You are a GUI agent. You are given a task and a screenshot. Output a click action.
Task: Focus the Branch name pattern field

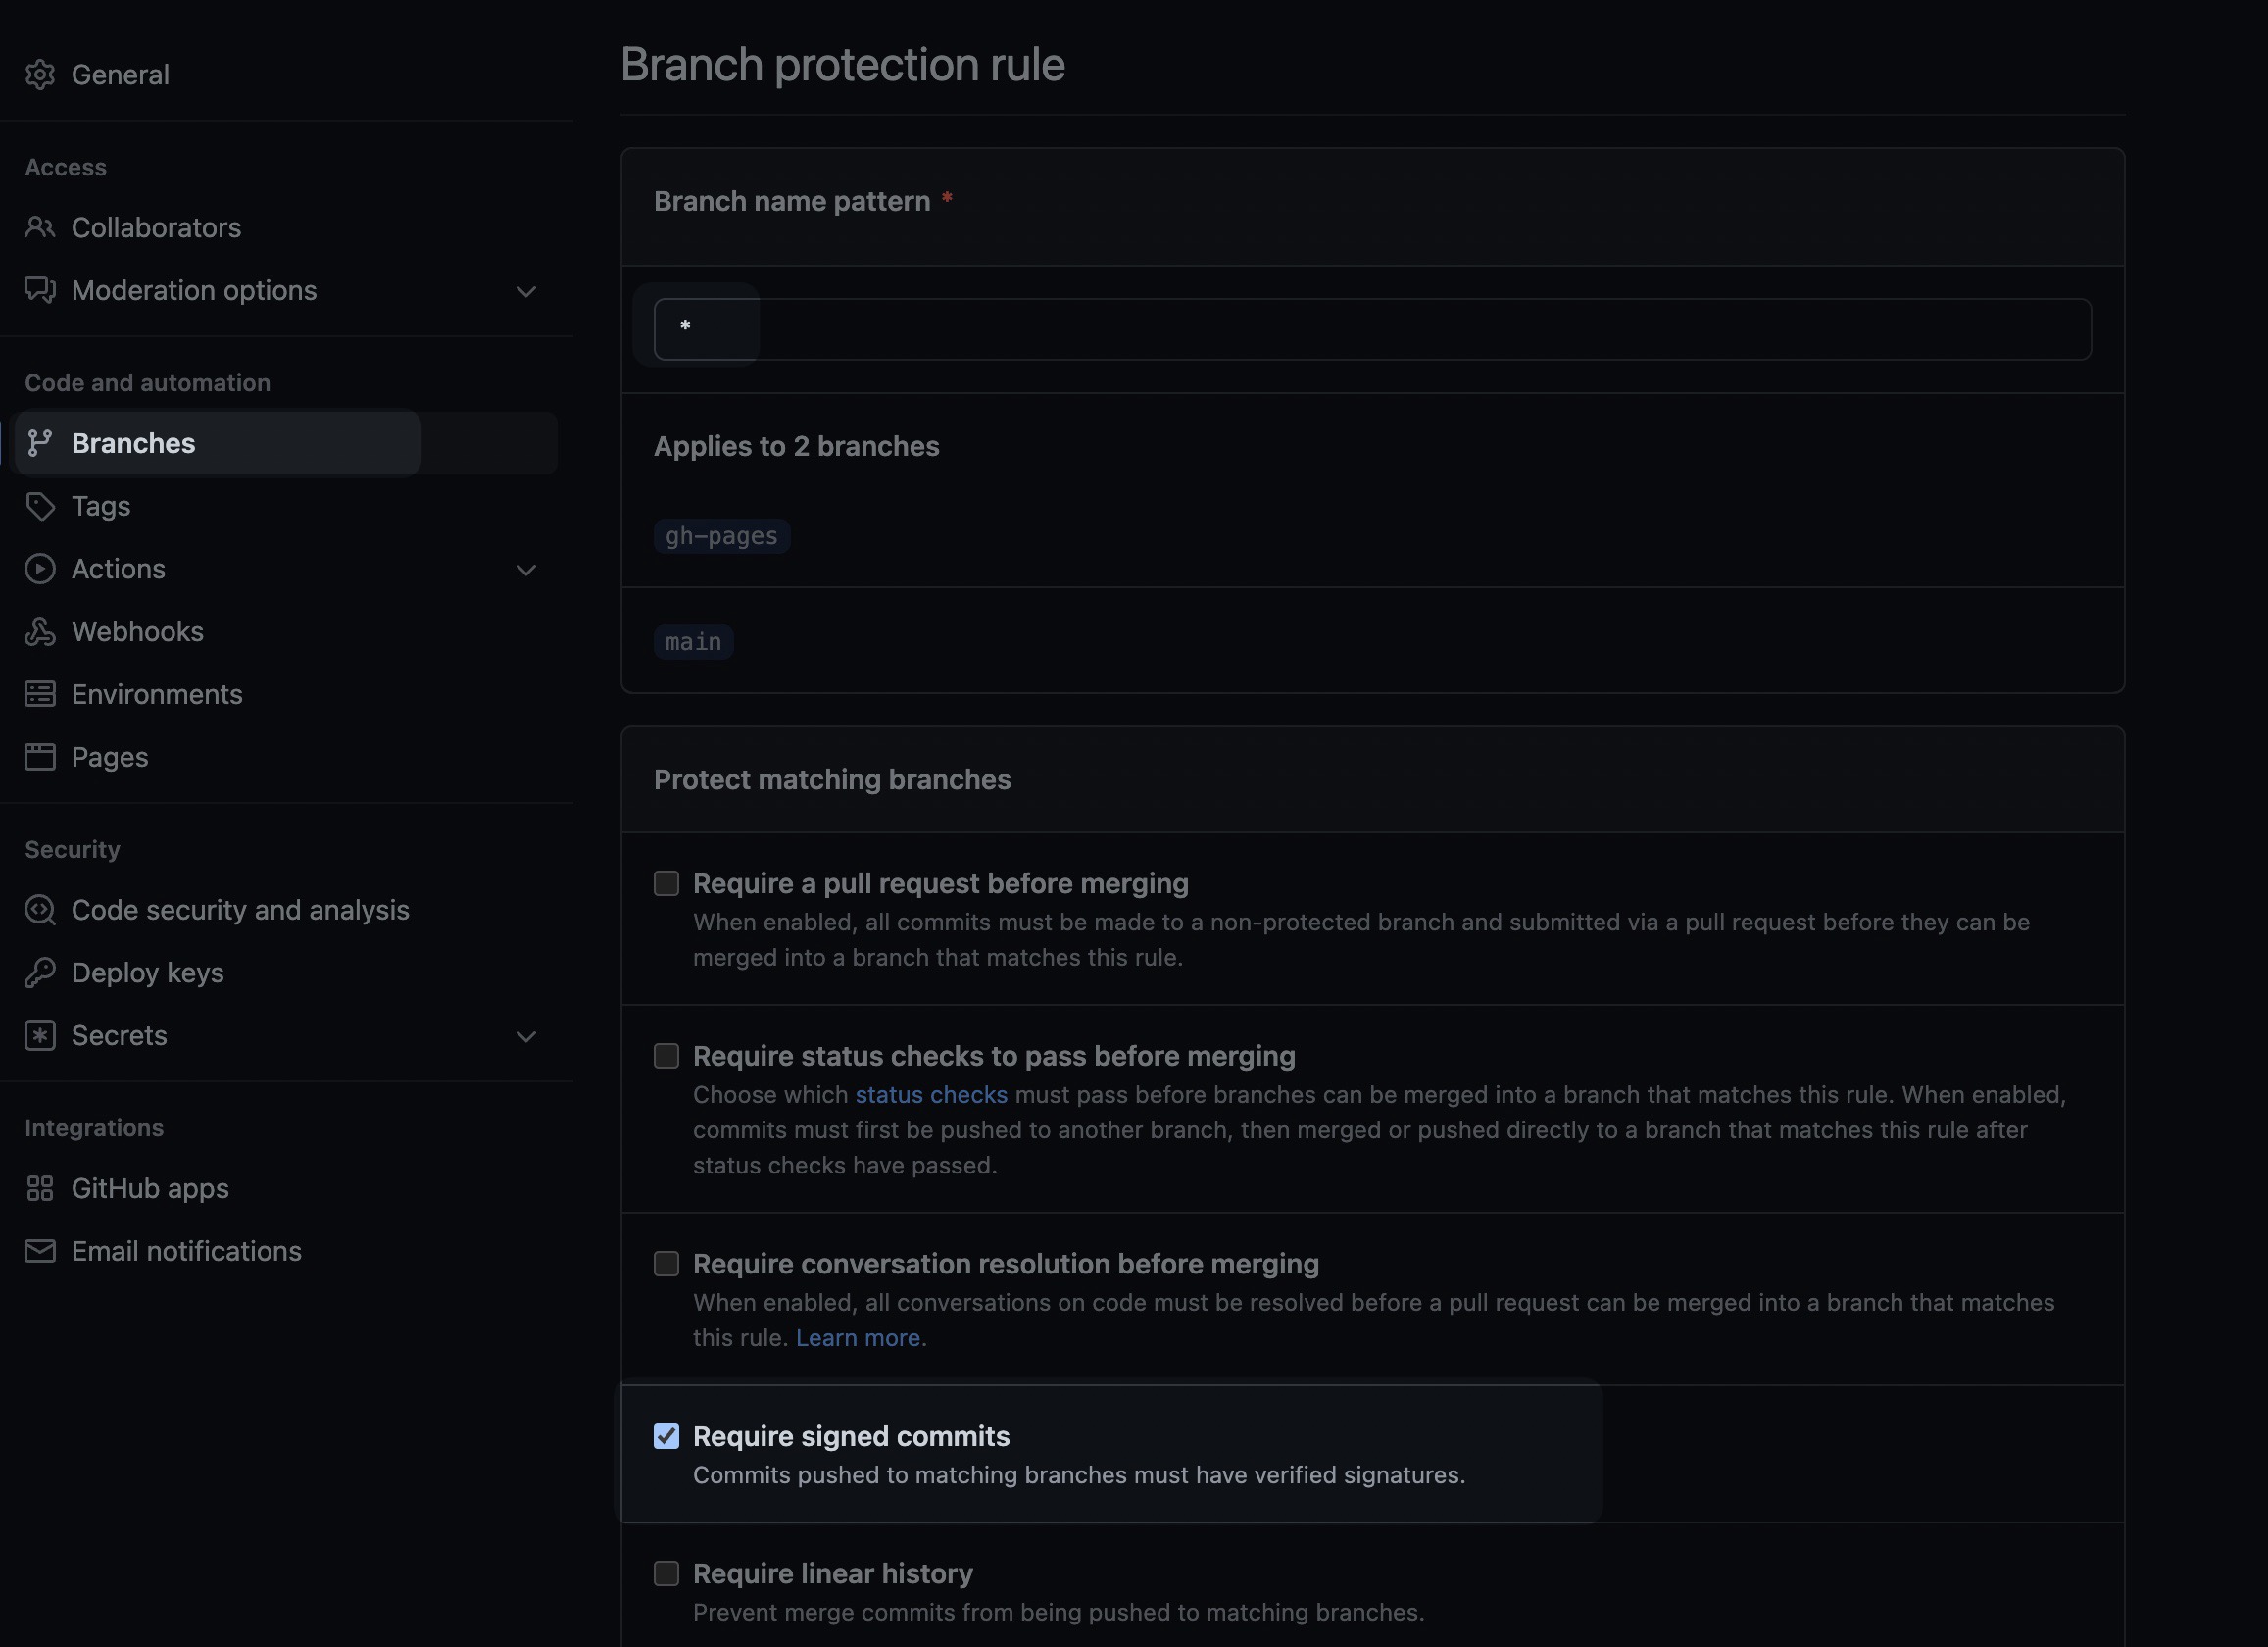(1372, 329)
